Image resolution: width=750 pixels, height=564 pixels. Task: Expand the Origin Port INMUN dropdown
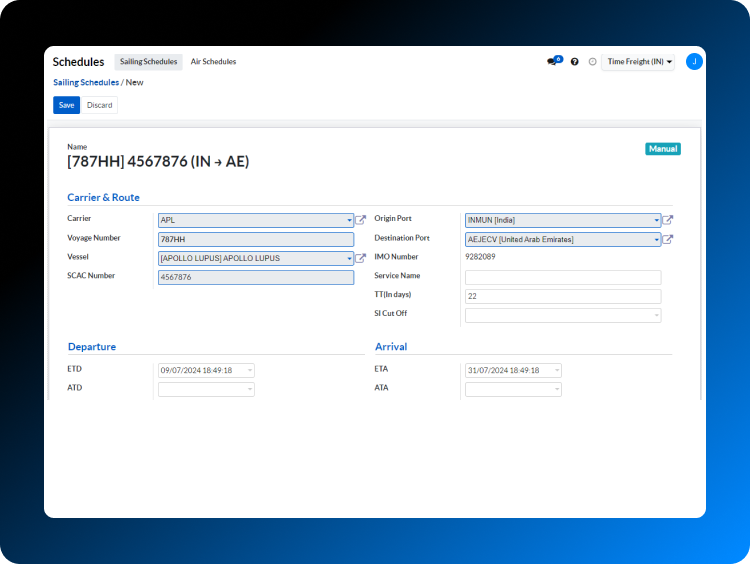(x=656, y=220)
